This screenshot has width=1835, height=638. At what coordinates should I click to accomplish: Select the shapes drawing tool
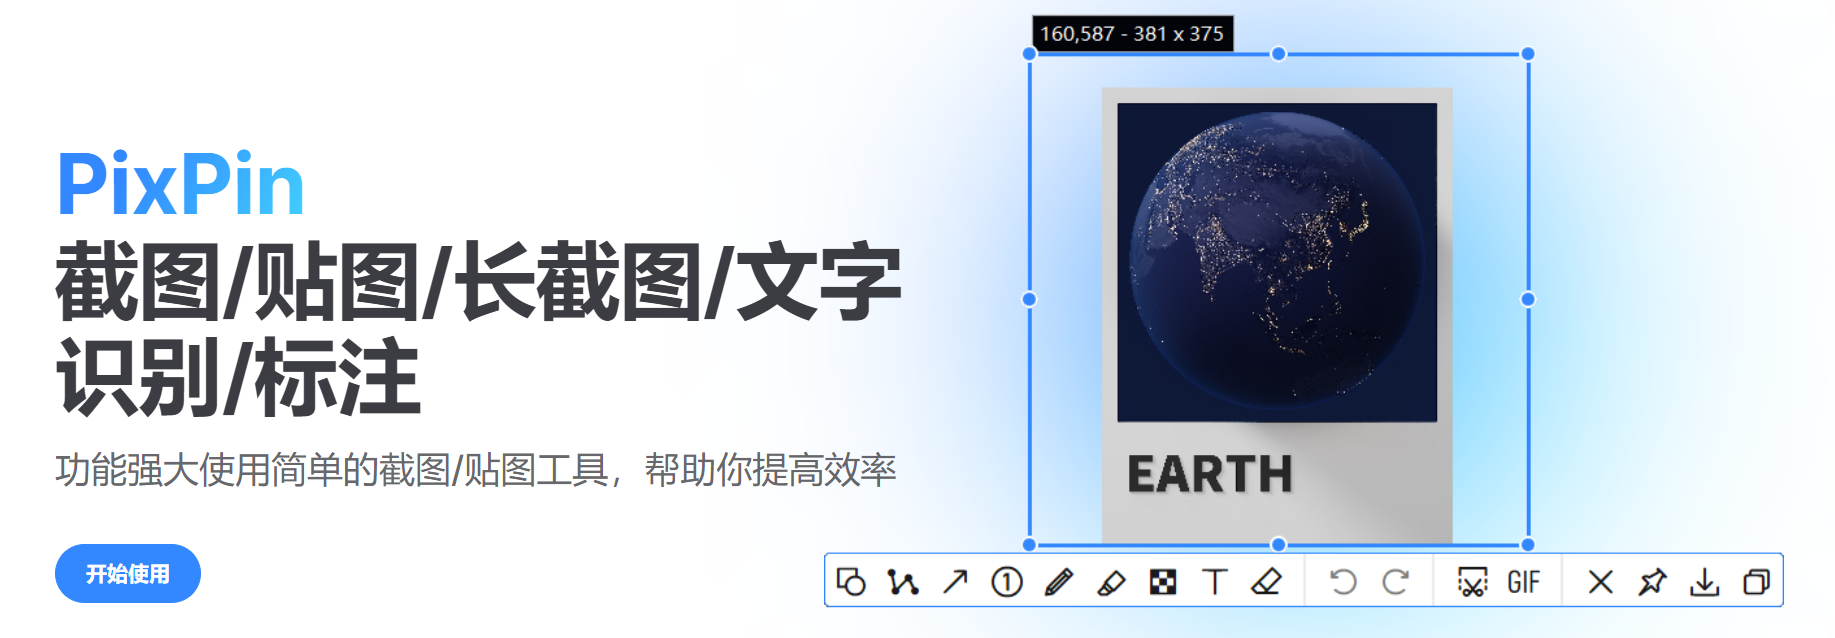pyautogui.click(x=851, y=581)
